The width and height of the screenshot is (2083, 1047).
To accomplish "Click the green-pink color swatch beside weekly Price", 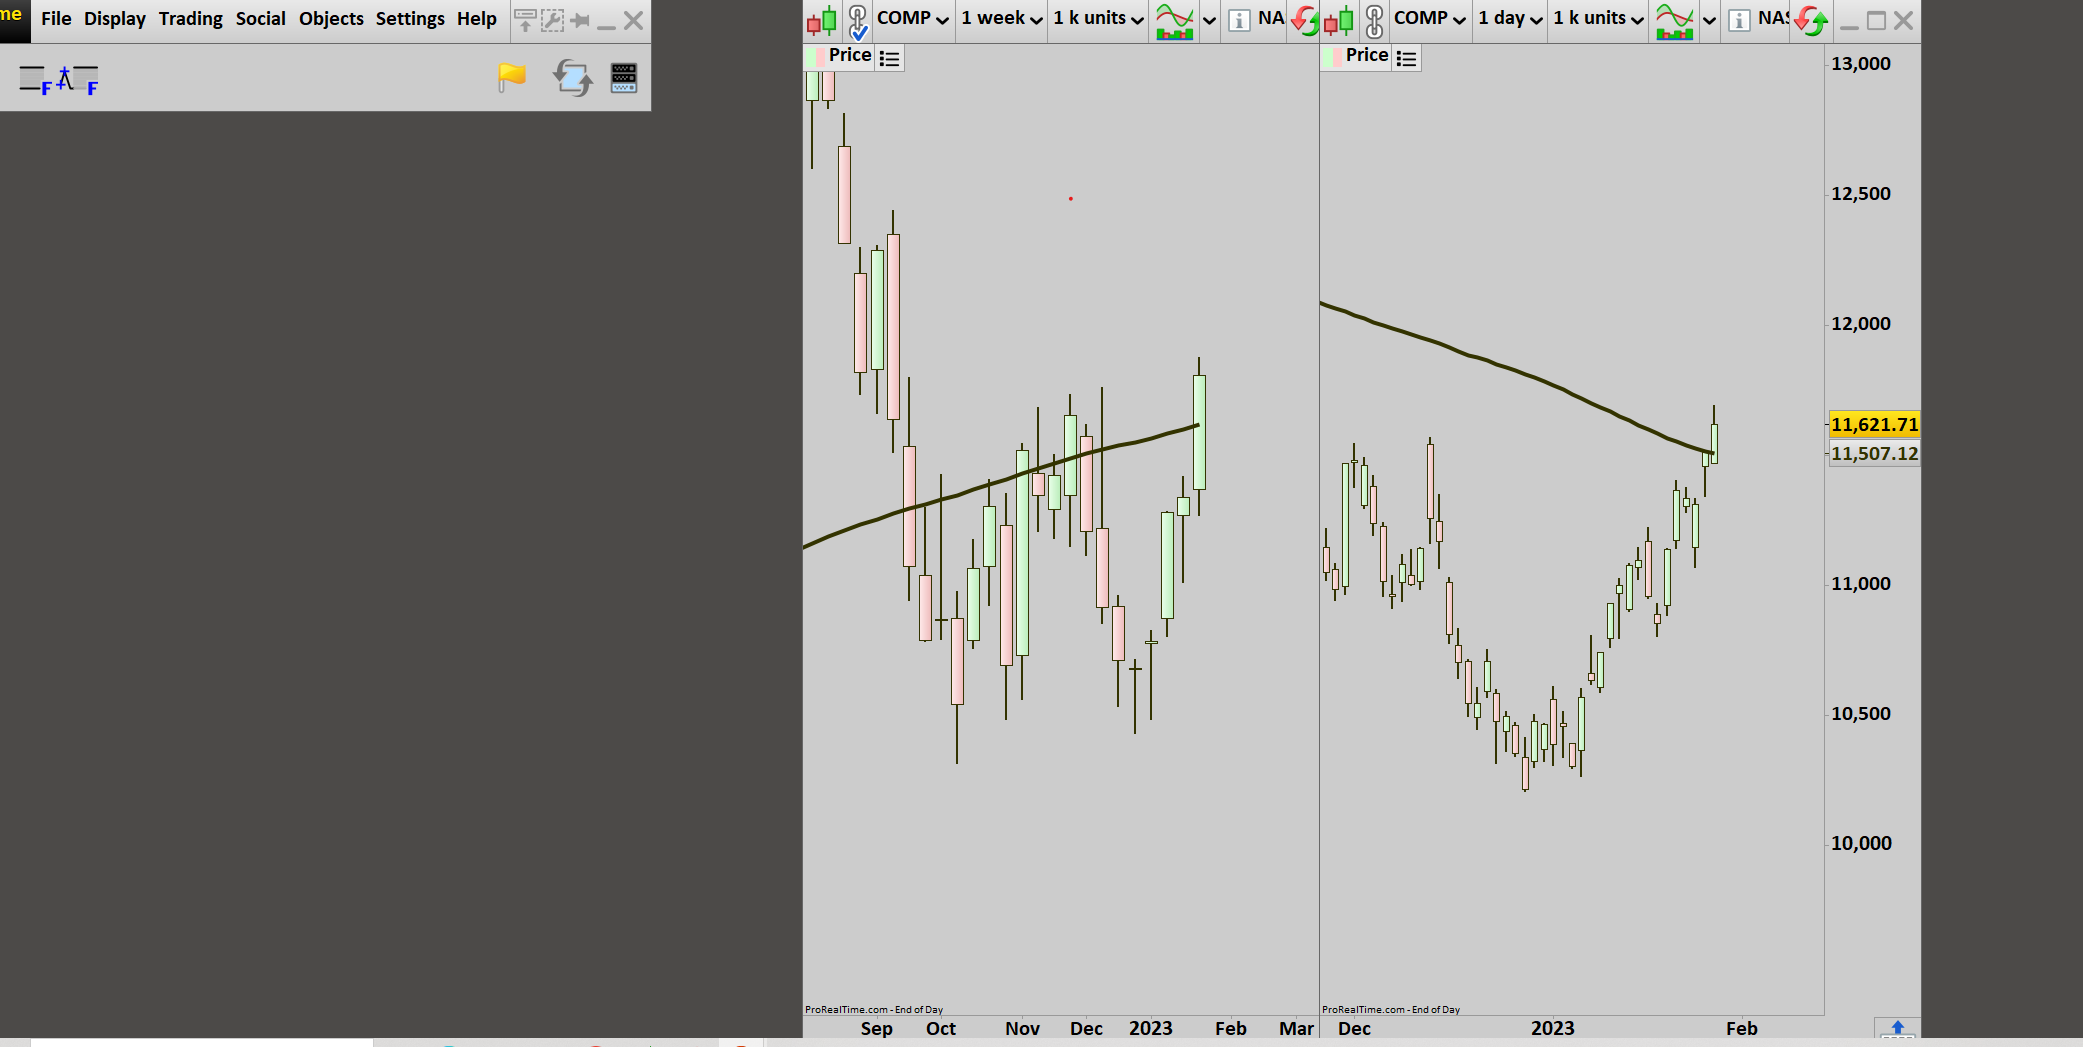I will [x=816, y=57].
